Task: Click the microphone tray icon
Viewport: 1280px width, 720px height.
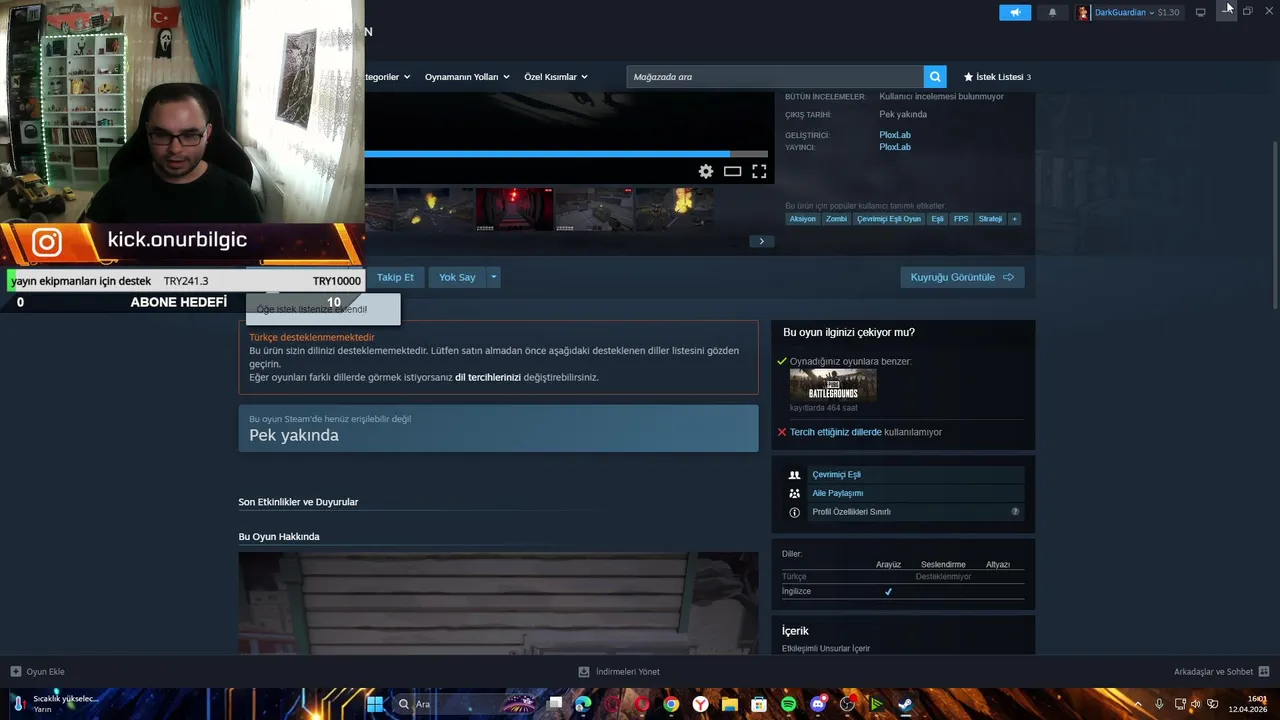Action: 1159,704
